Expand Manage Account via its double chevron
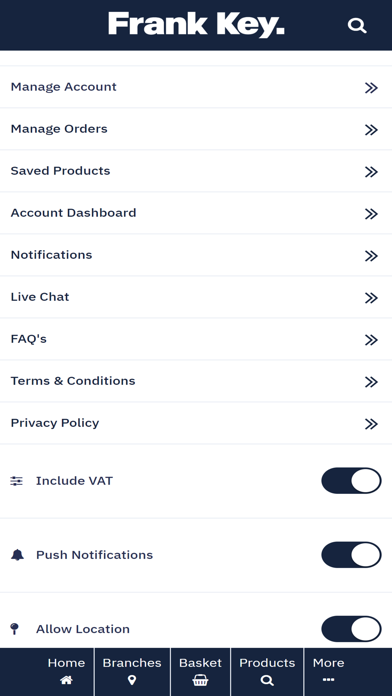 [x=371, y=88]
